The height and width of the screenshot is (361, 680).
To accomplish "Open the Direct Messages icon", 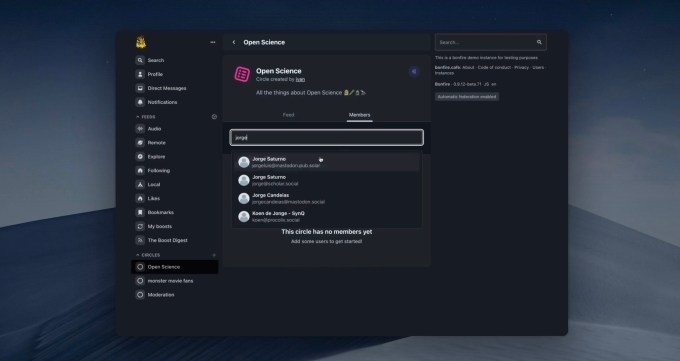I will click(140, 88).
